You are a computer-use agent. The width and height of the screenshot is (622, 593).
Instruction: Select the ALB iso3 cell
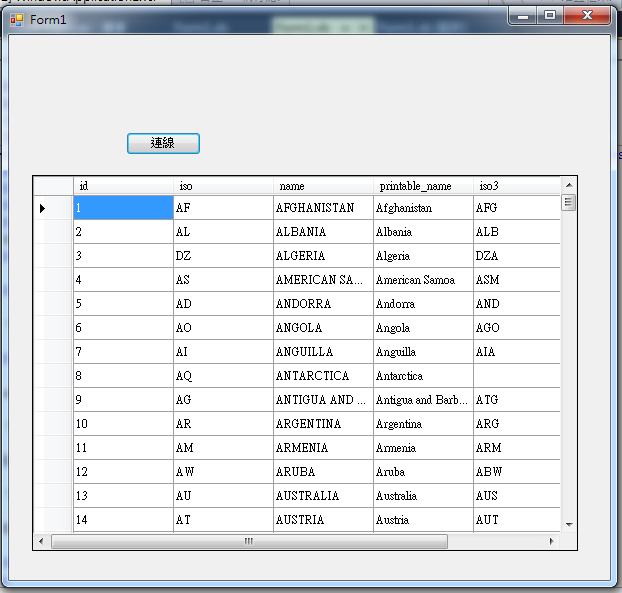[517, 232]
